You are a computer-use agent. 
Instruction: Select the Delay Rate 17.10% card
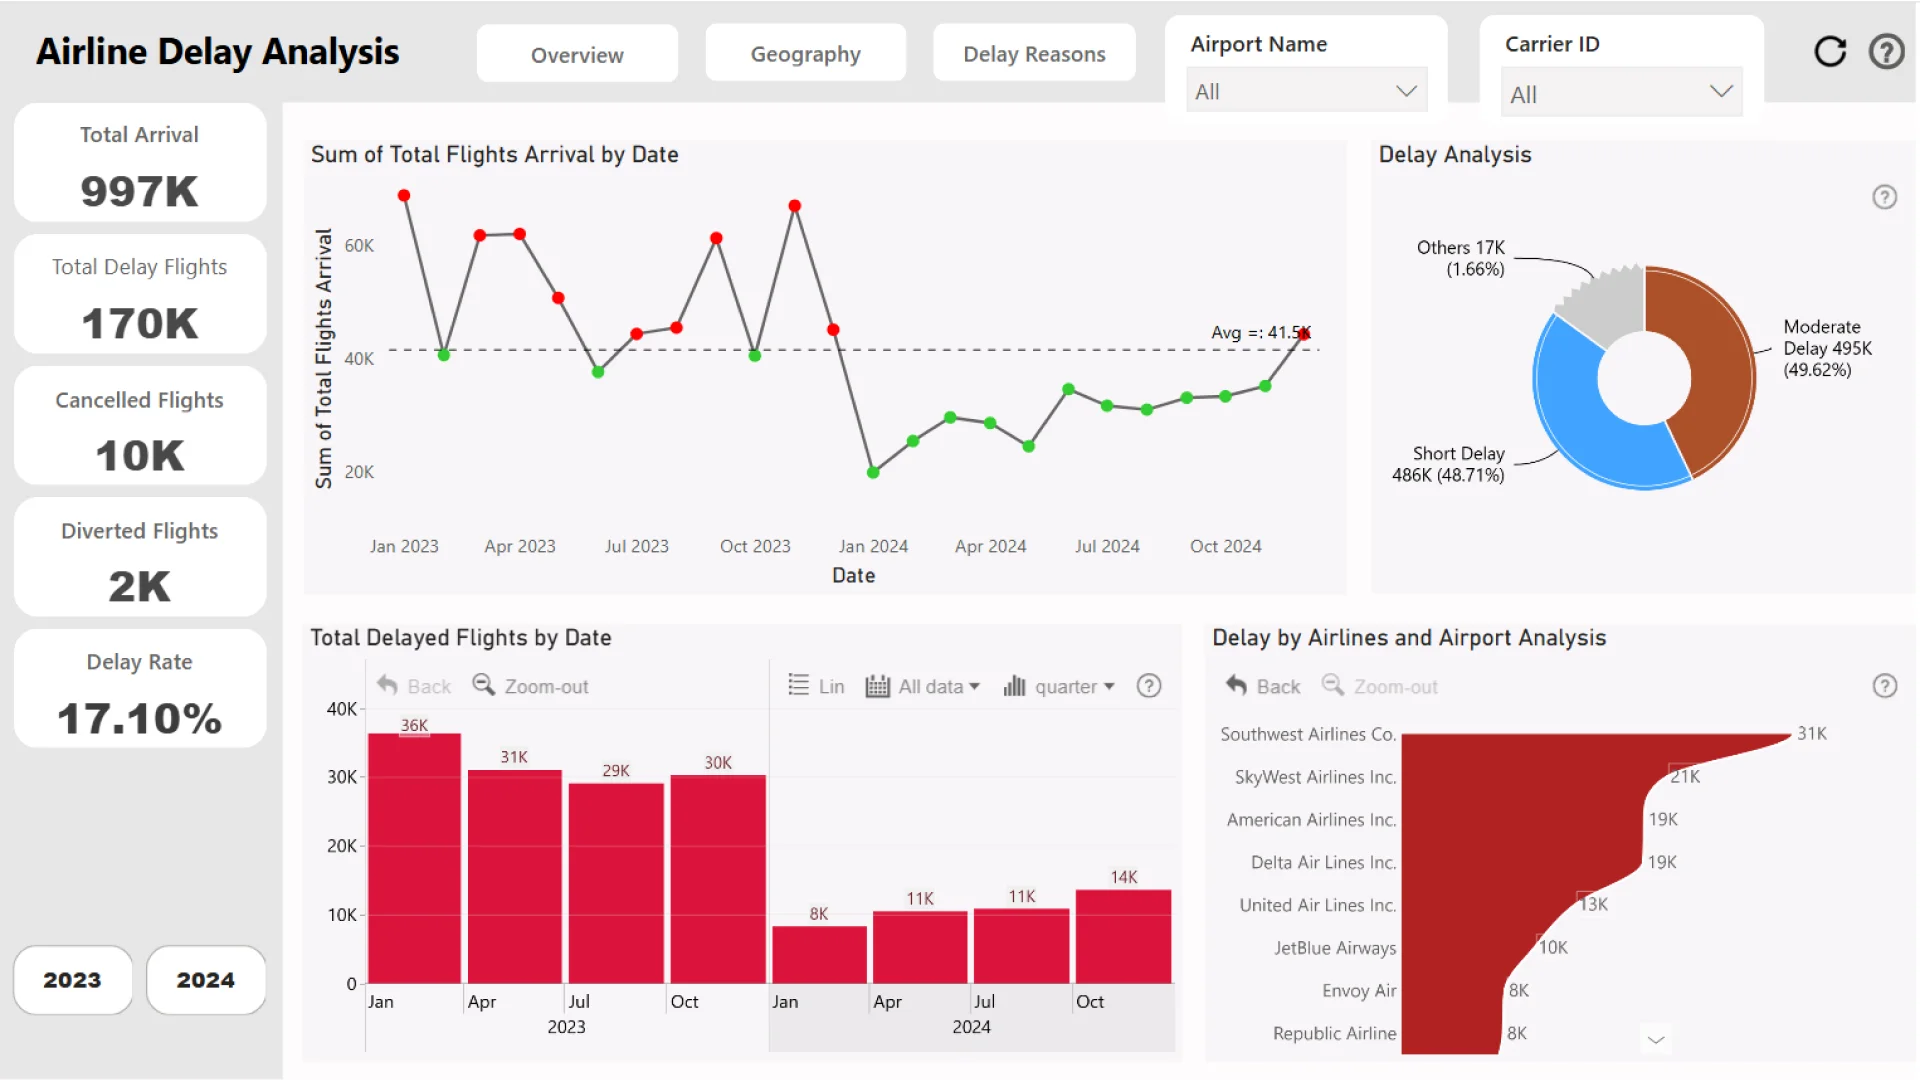(140, 689)
